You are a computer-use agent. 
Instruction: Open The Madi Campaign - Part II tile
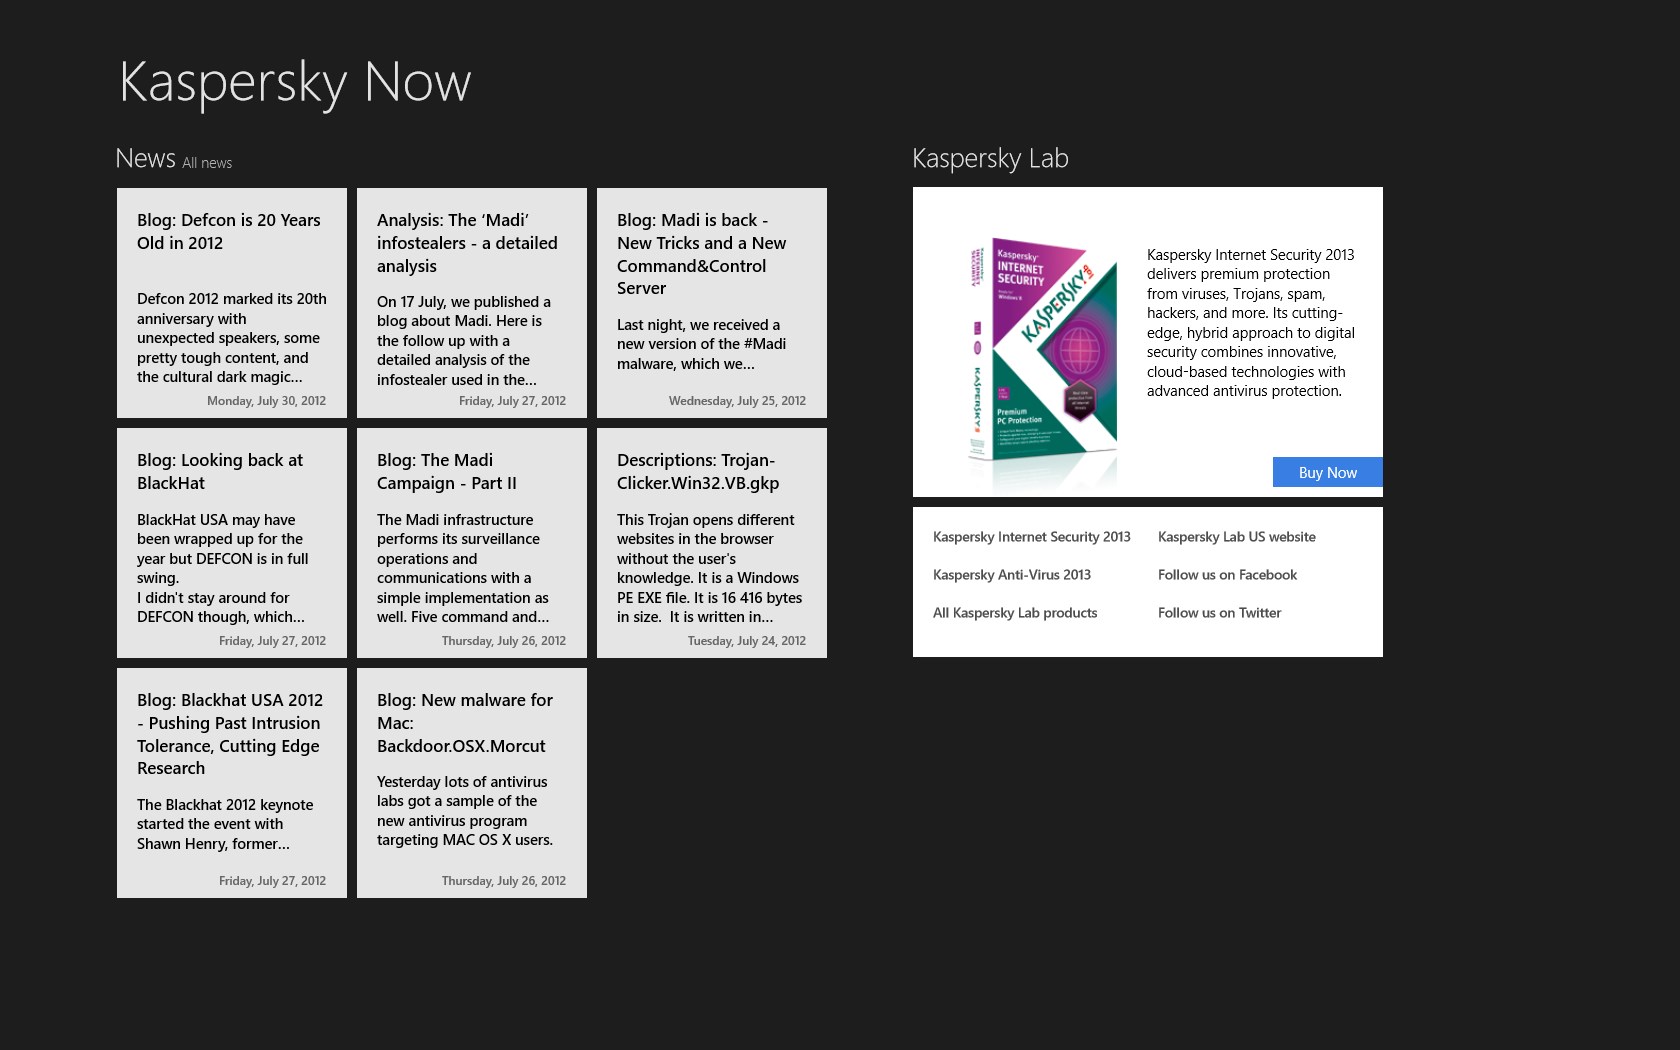pyautogui.click(x=472, y=543)
